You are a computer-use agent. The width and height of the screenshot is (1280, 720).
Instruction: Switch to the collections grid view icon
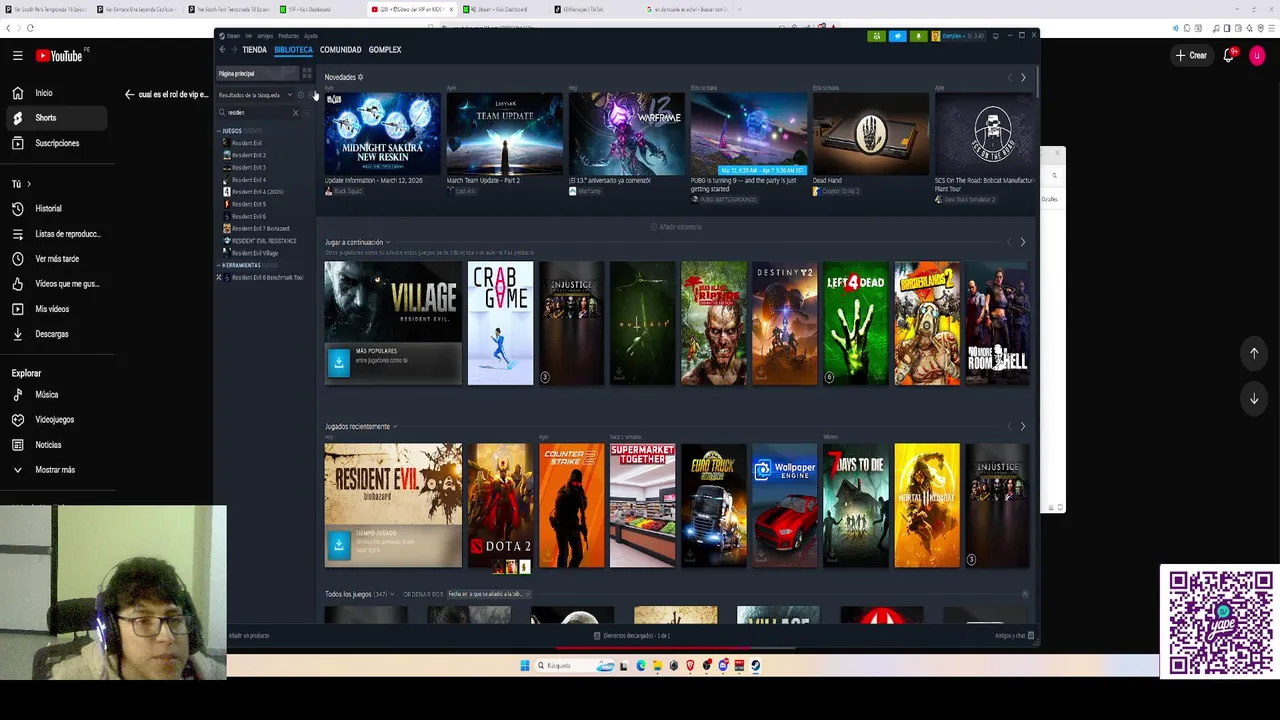(307, 73)
